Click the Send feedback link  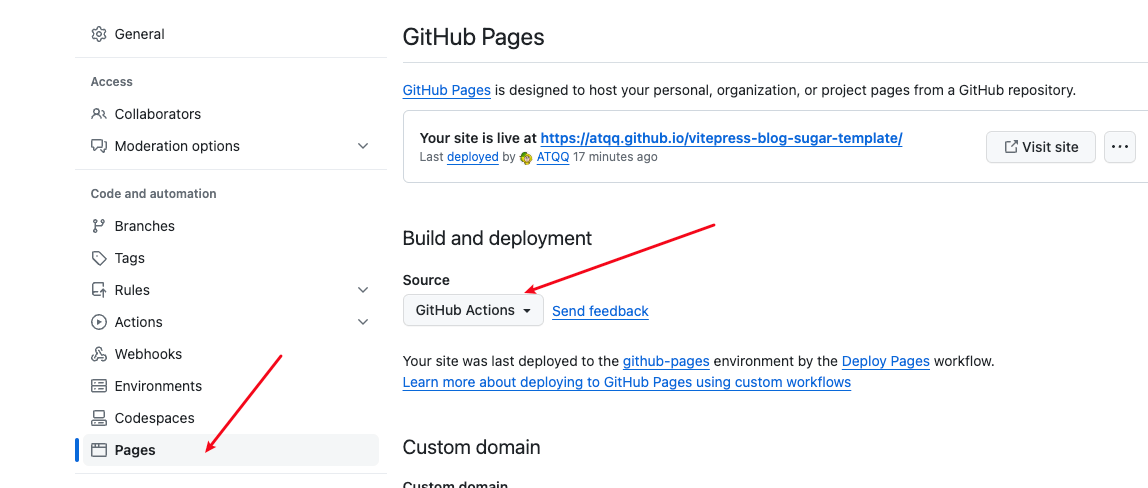click(600, 311)
